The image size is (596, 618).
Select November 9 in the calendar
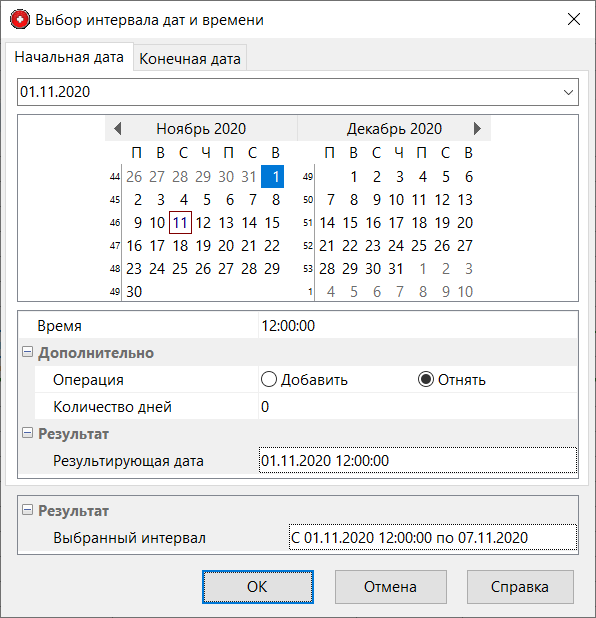click(x=138, y=223)
